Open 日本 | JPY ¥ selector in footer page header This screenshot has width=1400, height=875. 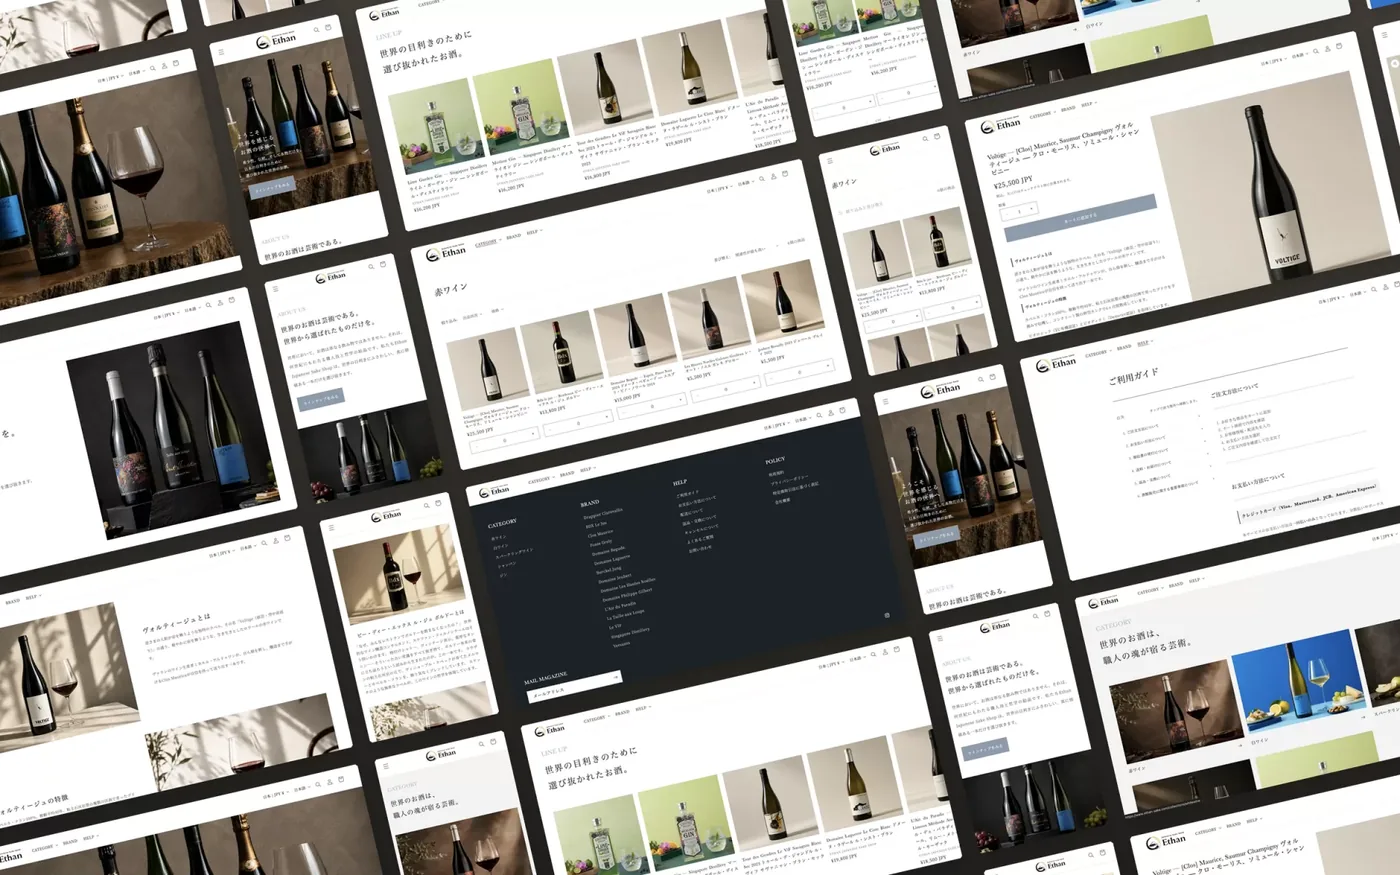[776, 426]
